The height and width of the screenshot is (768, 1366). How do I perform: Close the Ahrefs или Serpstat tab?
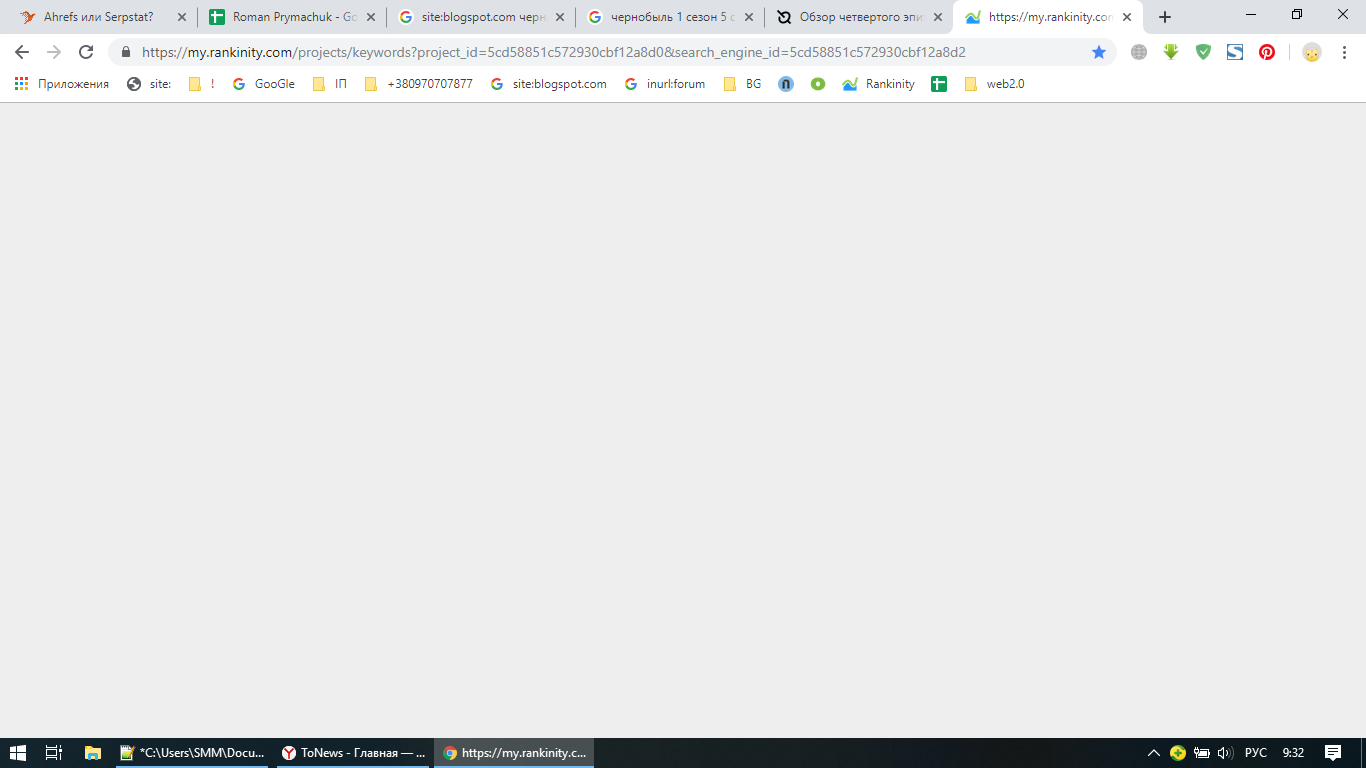182,17
